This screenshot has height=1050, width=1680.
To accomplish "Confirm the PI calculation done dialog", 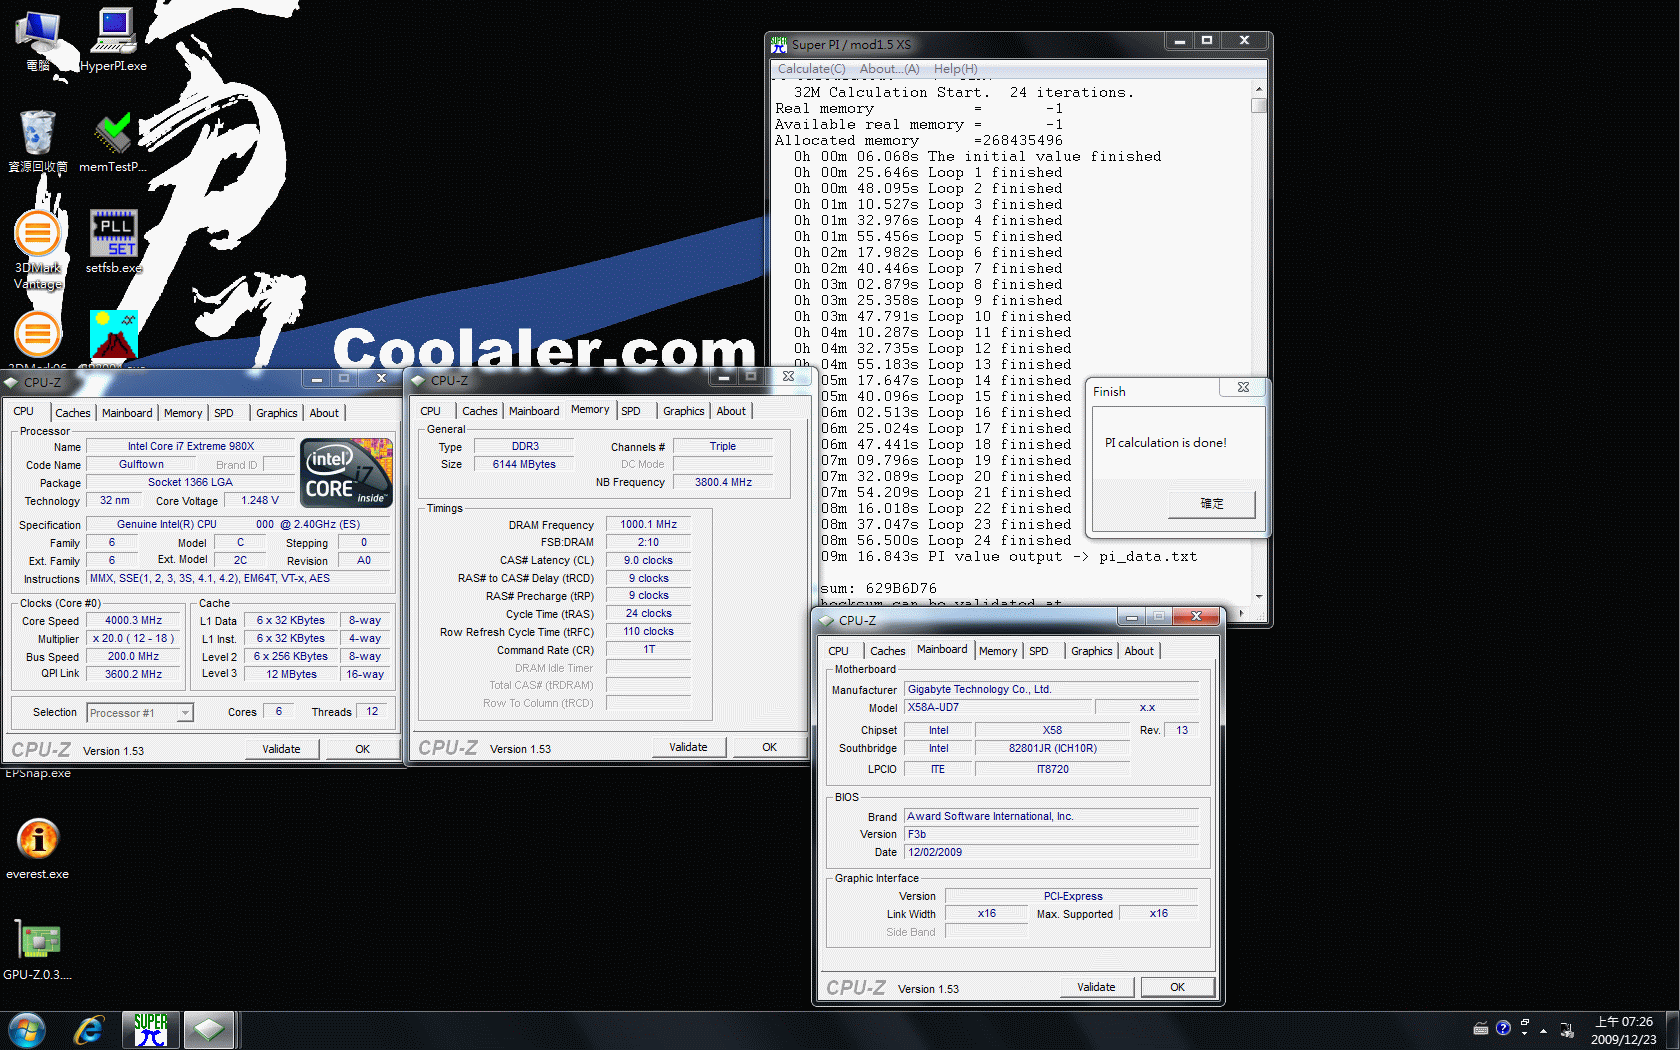I will tap(1212, 504).
